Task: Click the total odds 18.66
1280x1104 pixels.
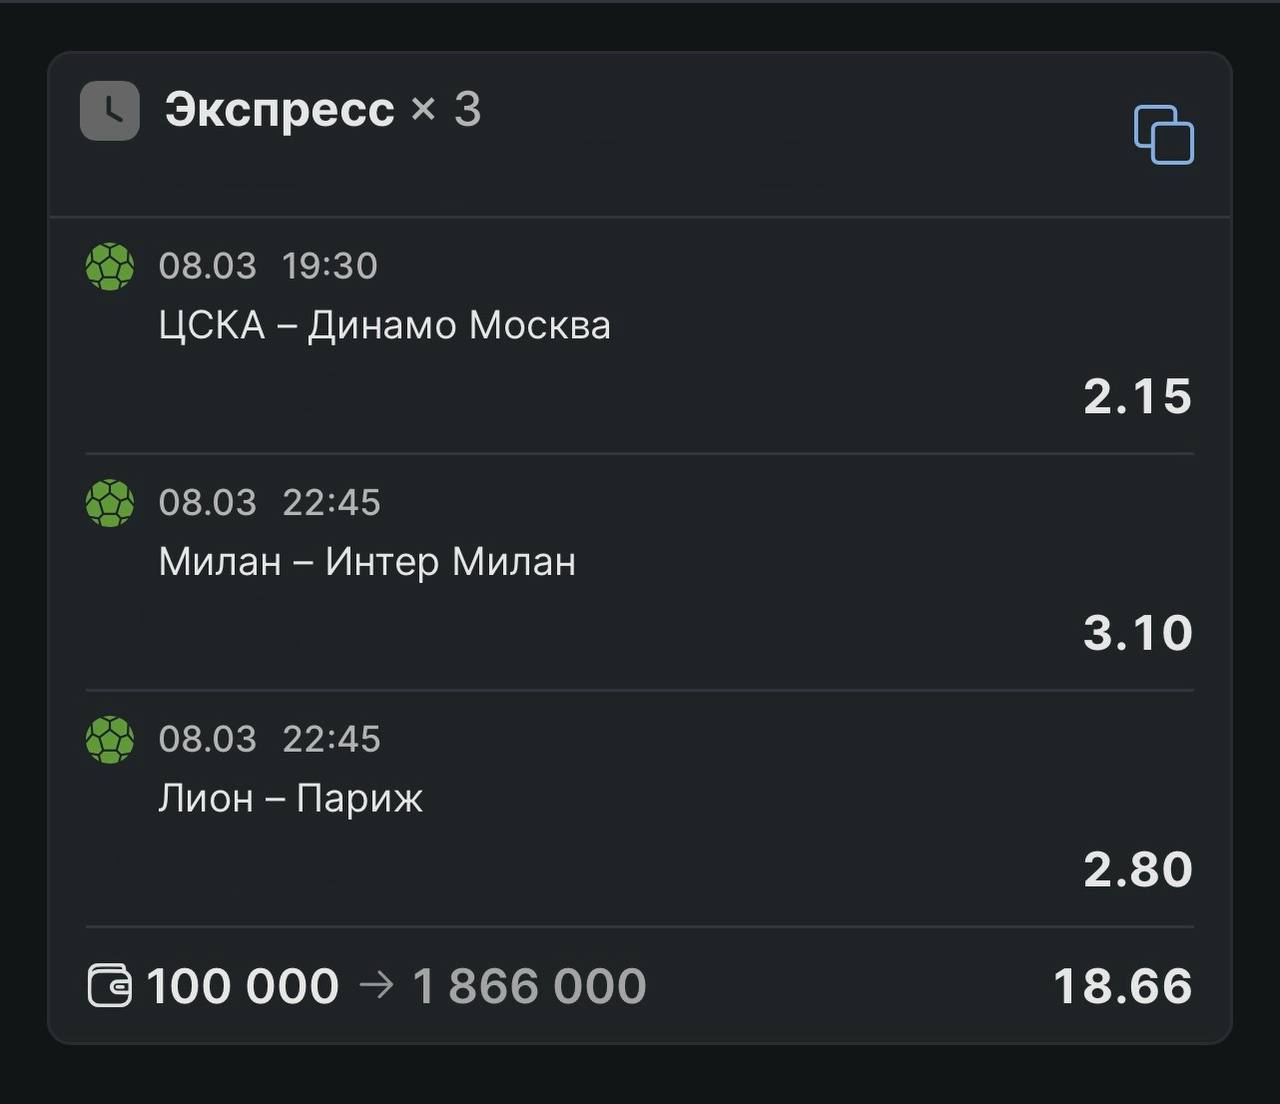Action: click(x=1122, y=987)
